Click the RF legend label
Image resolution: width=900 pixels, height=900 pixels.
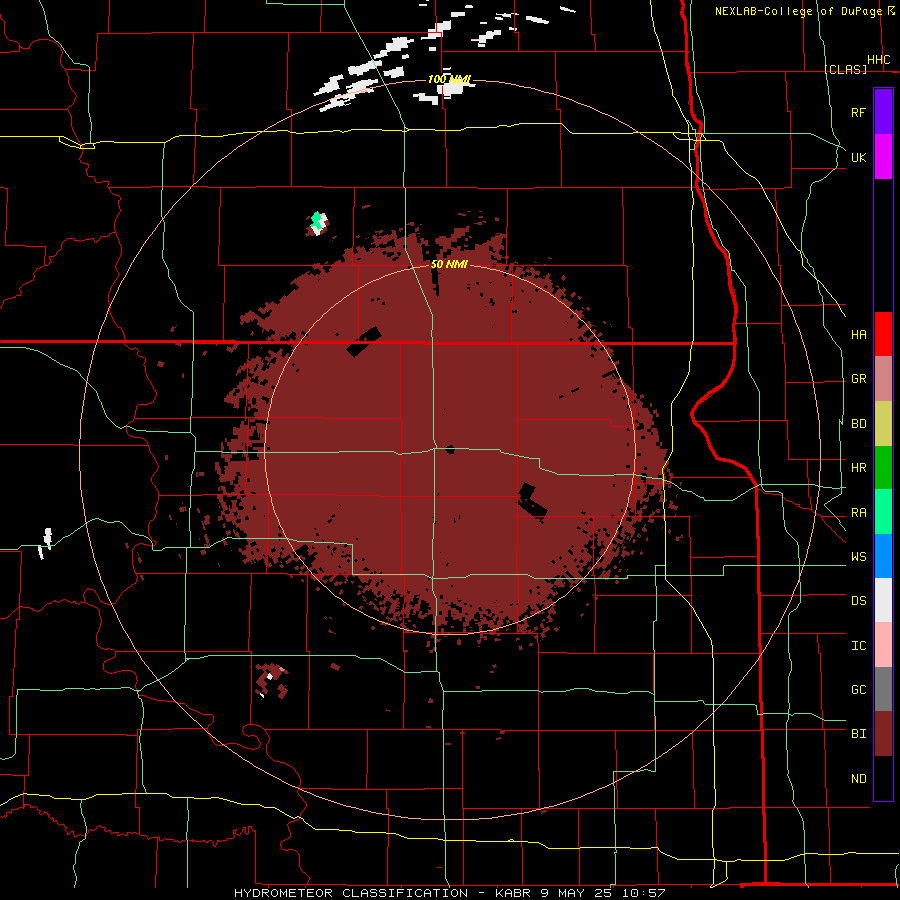pos(858,112)
